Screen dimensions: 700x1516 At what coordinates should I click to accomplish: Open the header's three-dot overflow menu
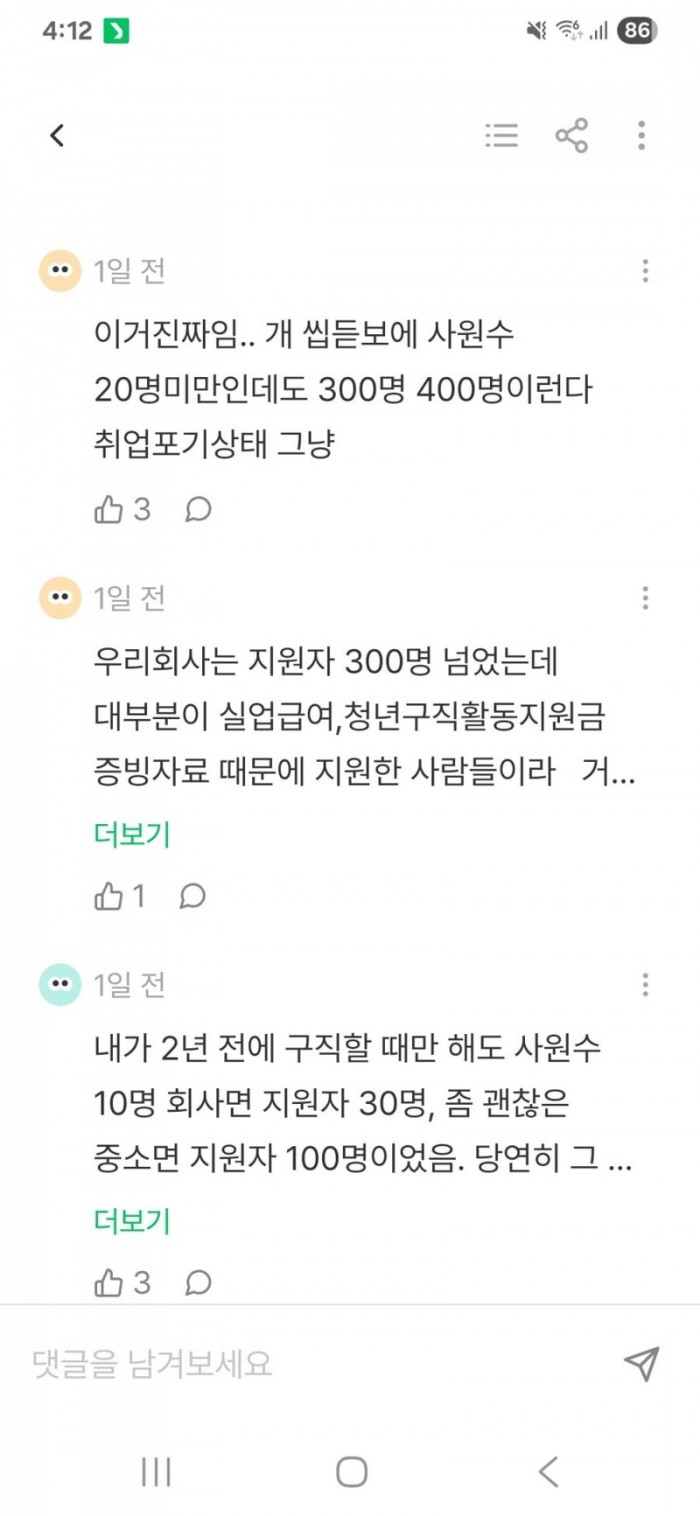point(641,136)
